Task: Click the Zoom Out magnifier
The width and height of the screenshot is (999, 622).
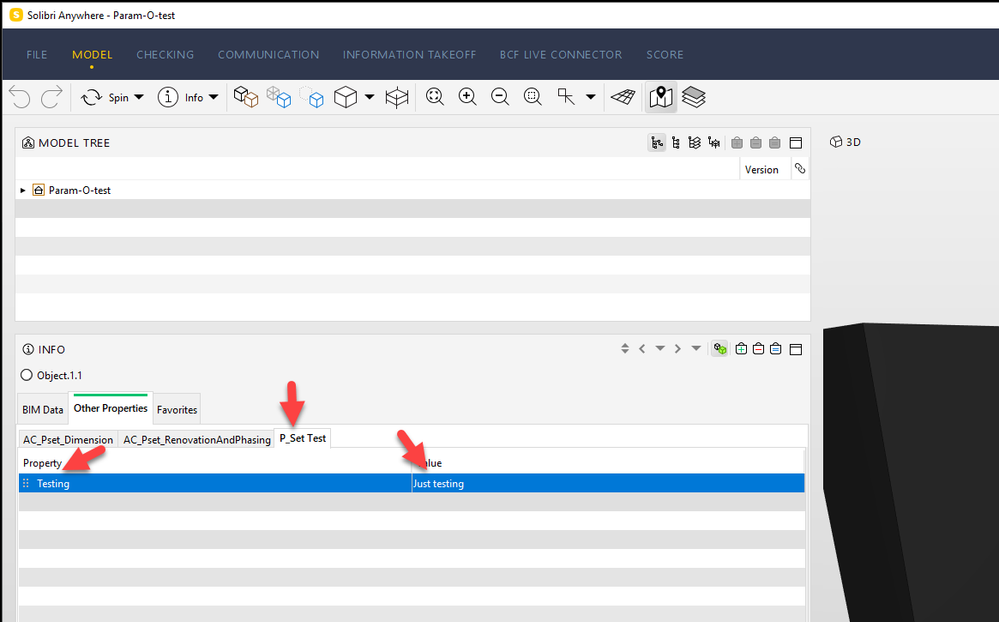Action: pyautogui.click(x=500, y=97)
